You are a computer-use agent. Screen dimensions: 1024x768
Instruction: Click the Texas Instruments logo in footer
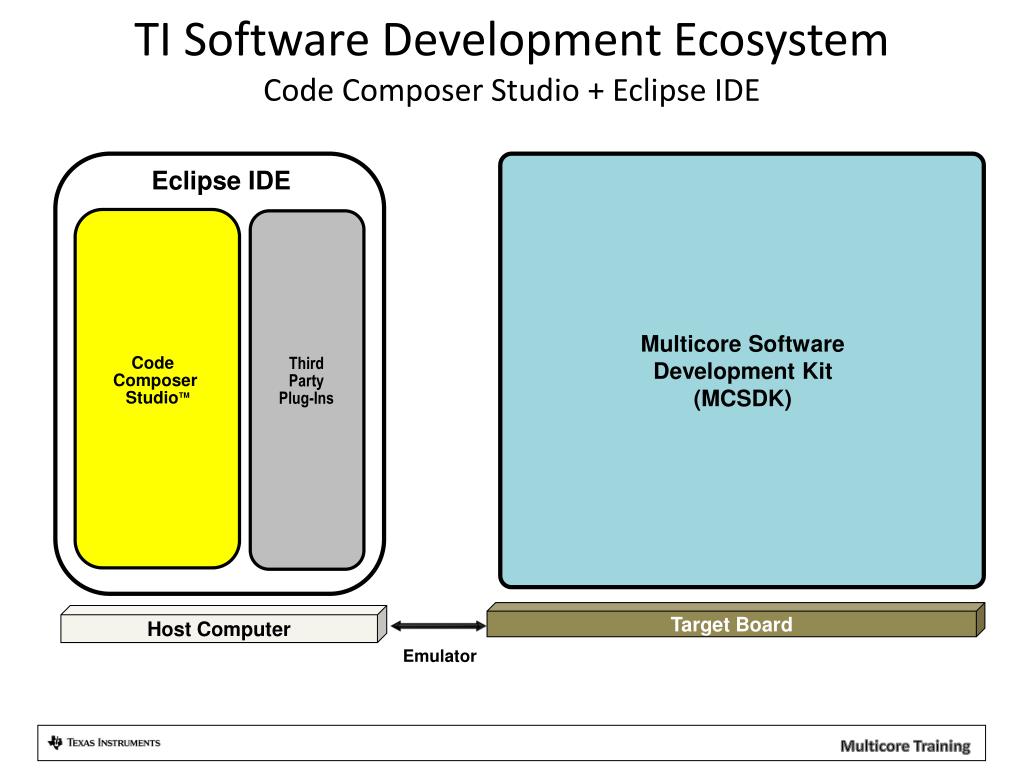104,743
